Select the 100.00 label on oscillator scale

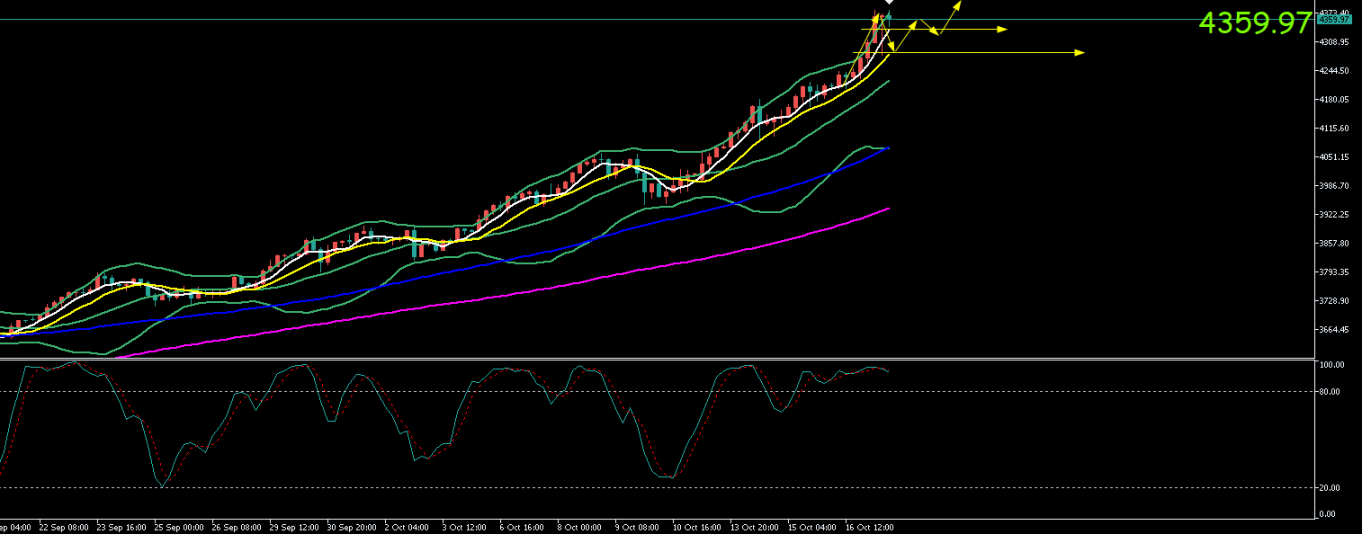tap(1331, 366)
